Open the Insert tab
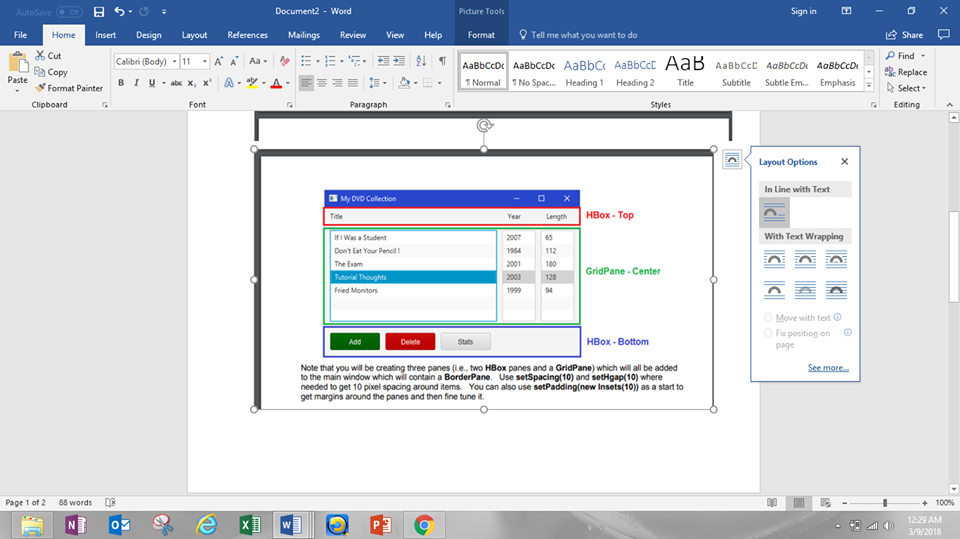This screenshot has height=539, width=960. (x=105, y=35)
